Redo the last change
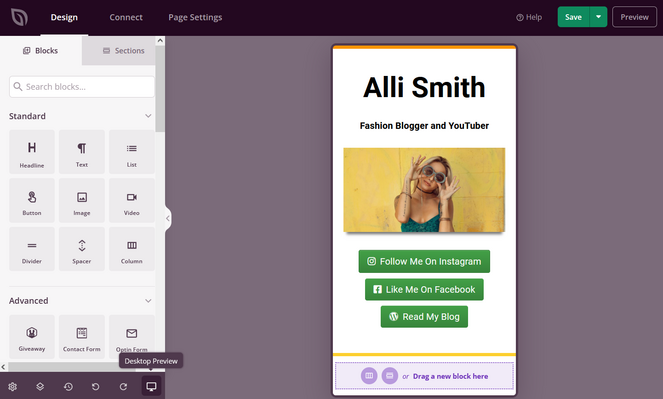The height and width of the screenshot is (399, 663). point(123,386)
